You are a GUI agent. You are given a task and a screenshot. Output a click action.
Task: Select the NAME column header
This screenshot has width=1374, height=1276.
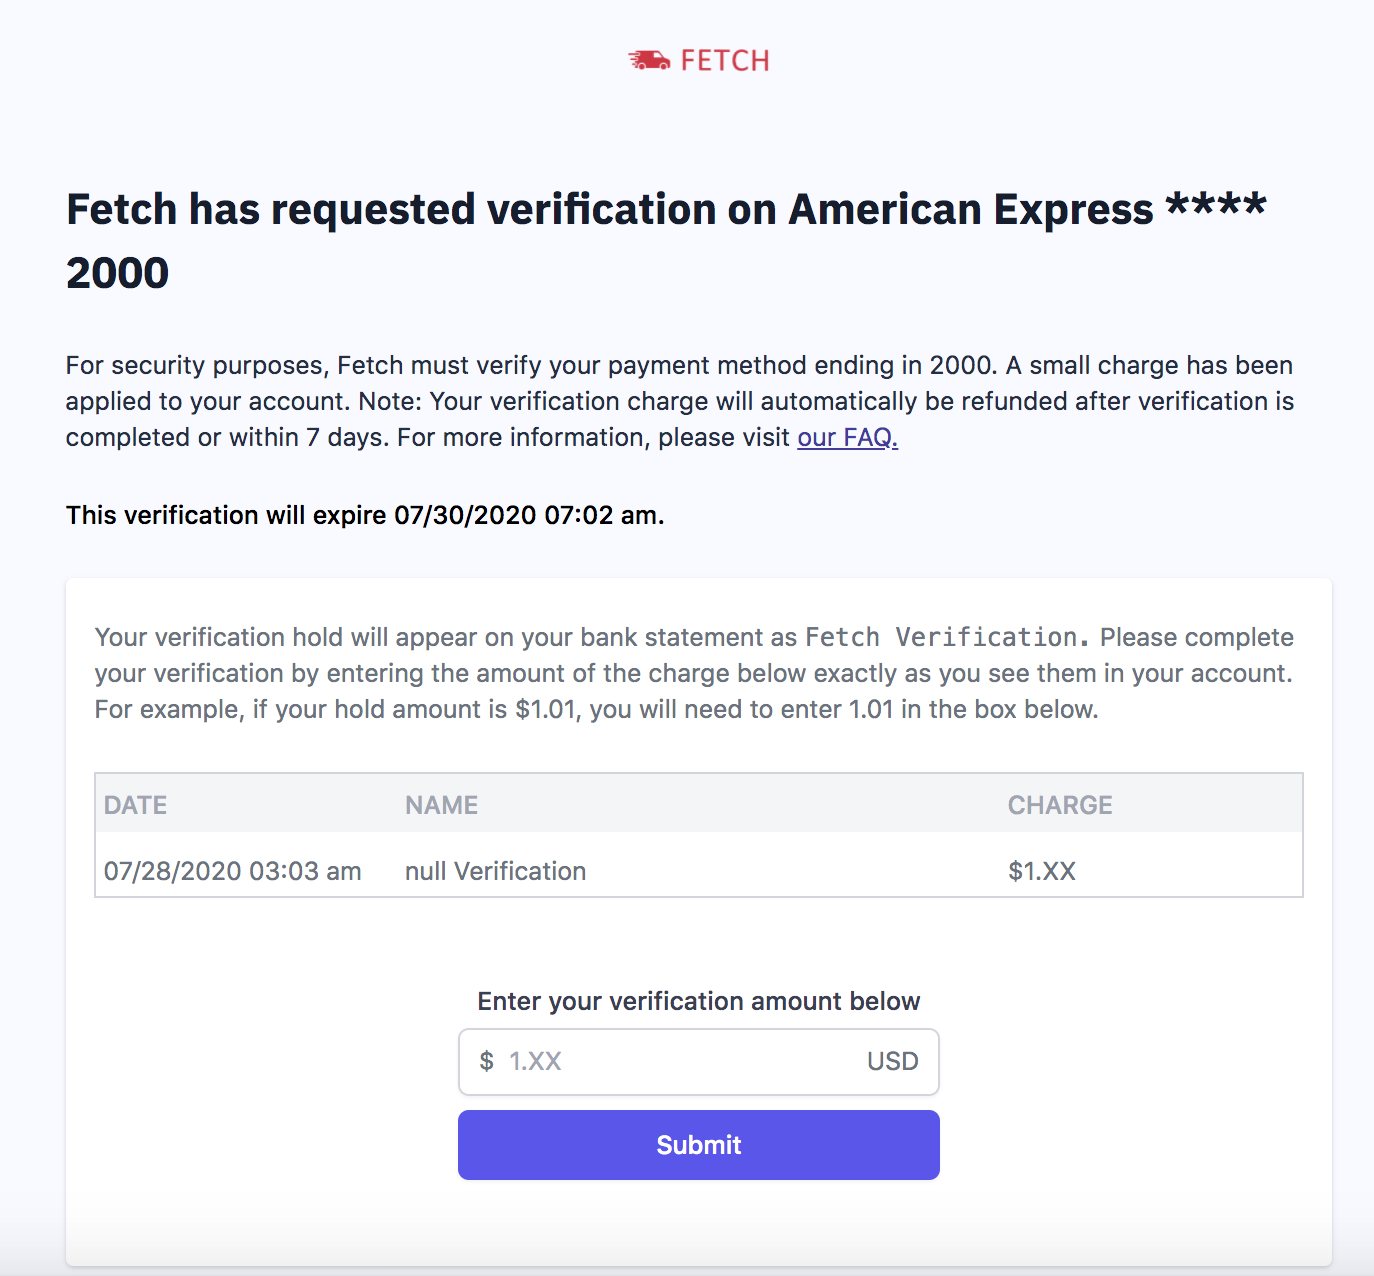tap(441, 805)
